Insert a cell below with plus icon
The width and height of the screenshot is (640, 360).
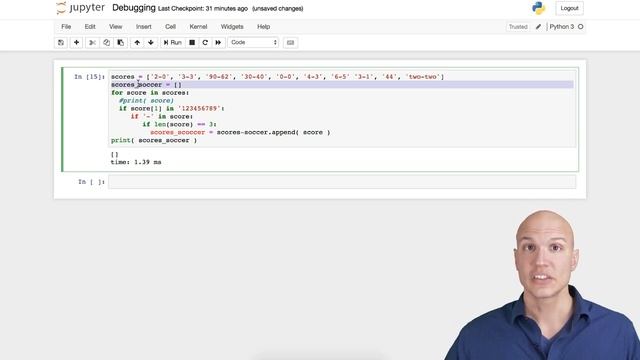pyautogui.click(x=76, y=42)
